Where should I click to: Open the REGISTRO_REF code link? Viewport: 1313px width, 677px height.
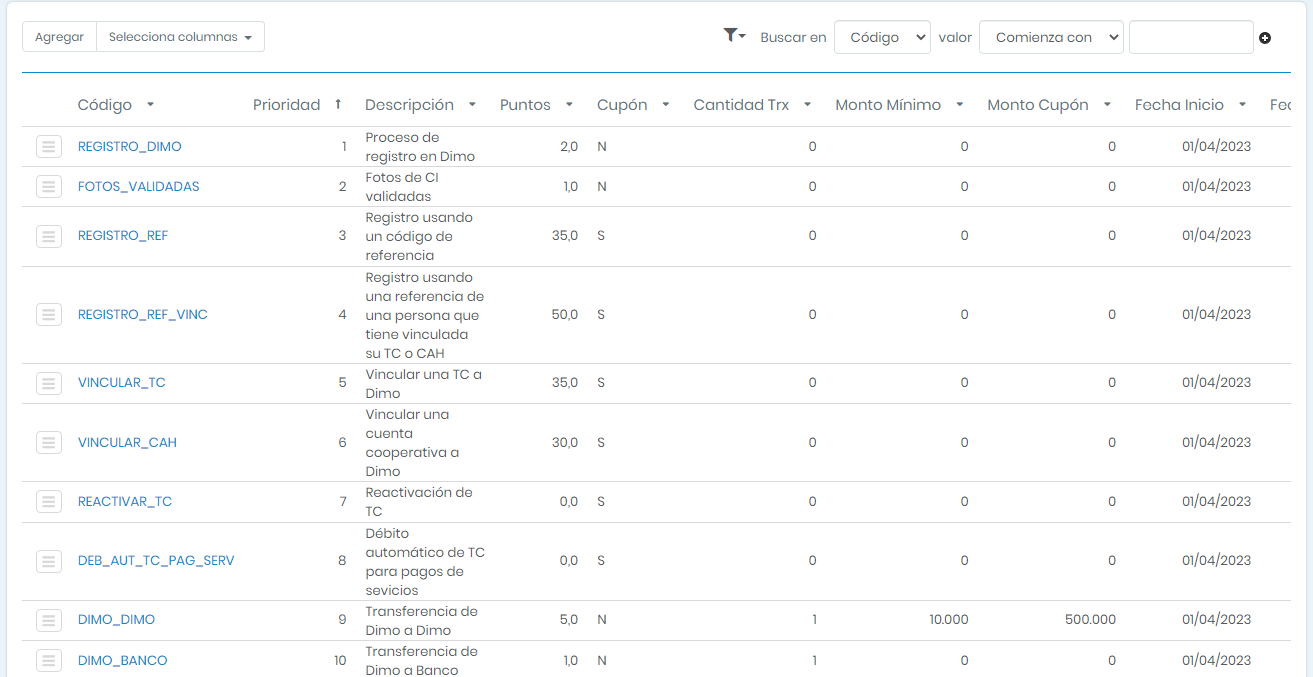pos(123,236)
